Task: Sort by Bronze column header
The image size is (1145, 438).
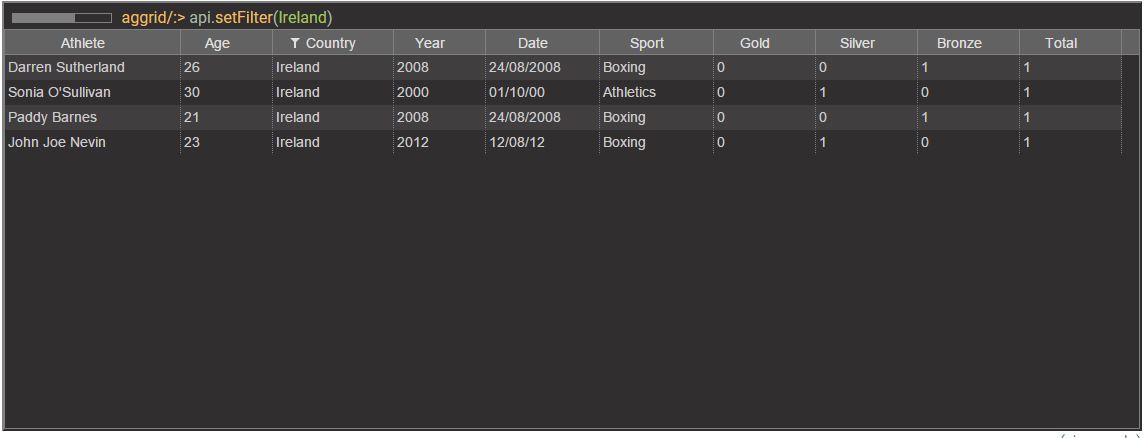Action: click(x=959, y=43)
